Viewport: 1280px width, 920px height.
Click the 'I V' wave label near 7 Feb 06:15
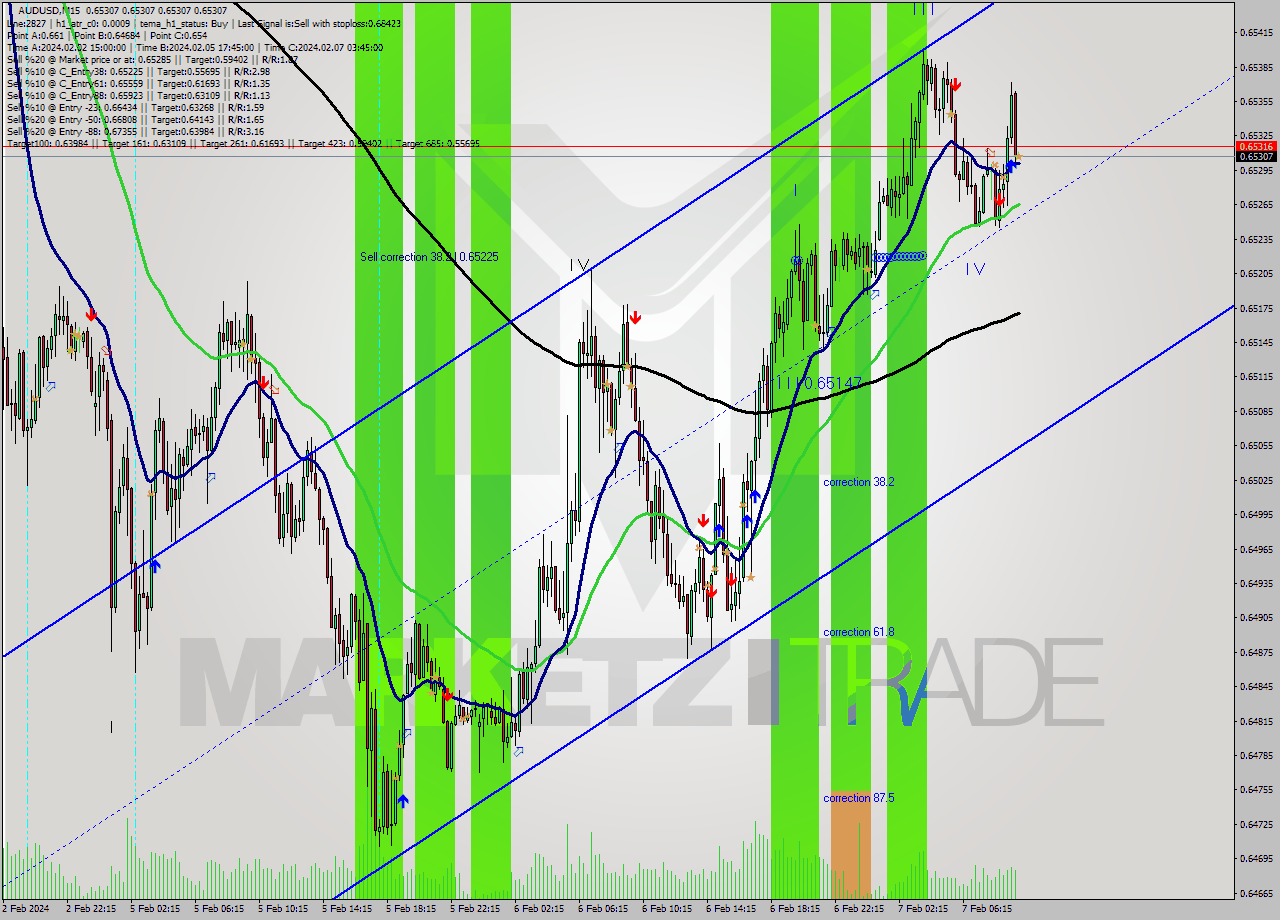tap(976, 268)
